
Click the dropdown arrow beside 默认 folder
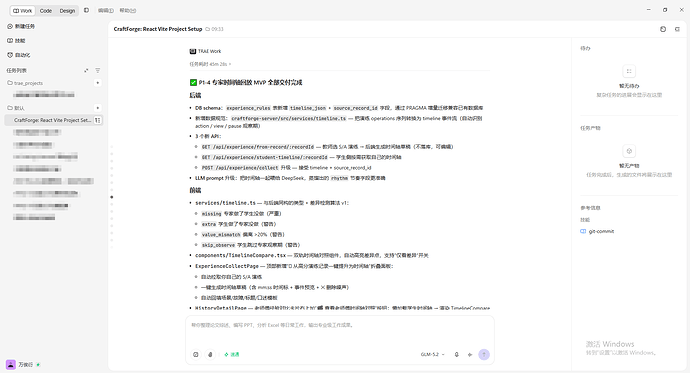pyautogui.click(x=98, y=108)
